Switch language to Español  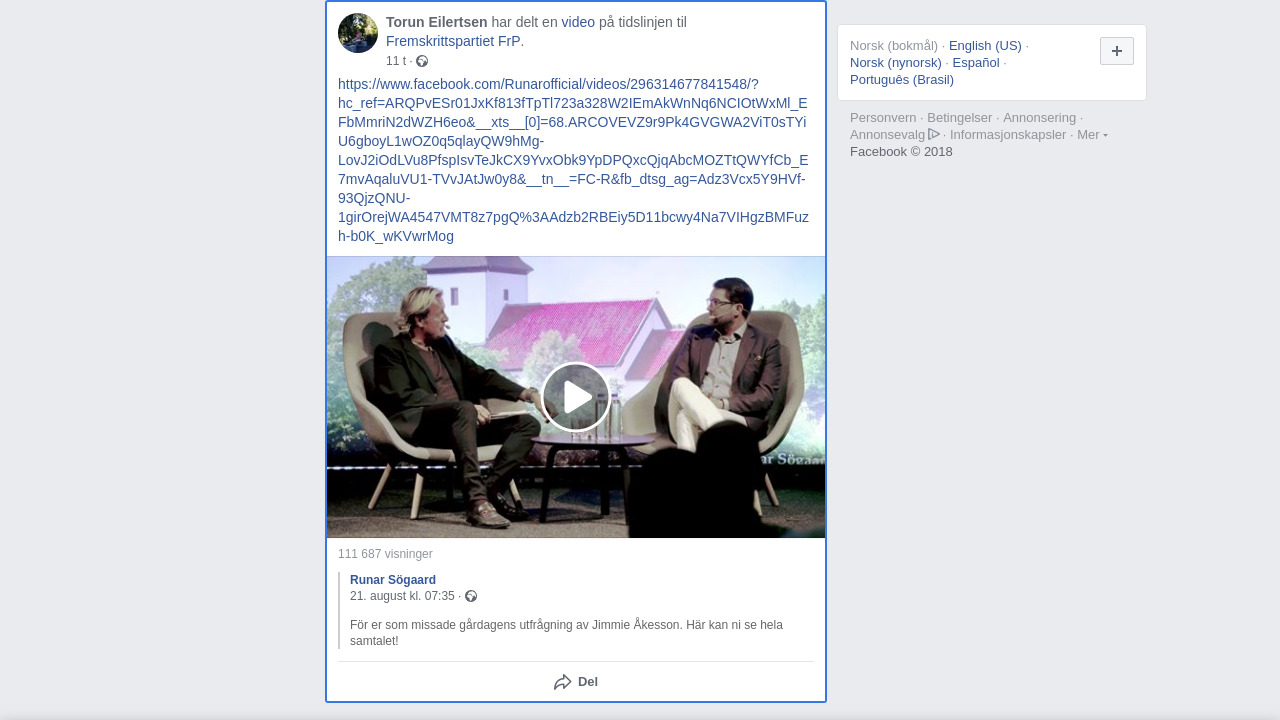tap(976, 62)
